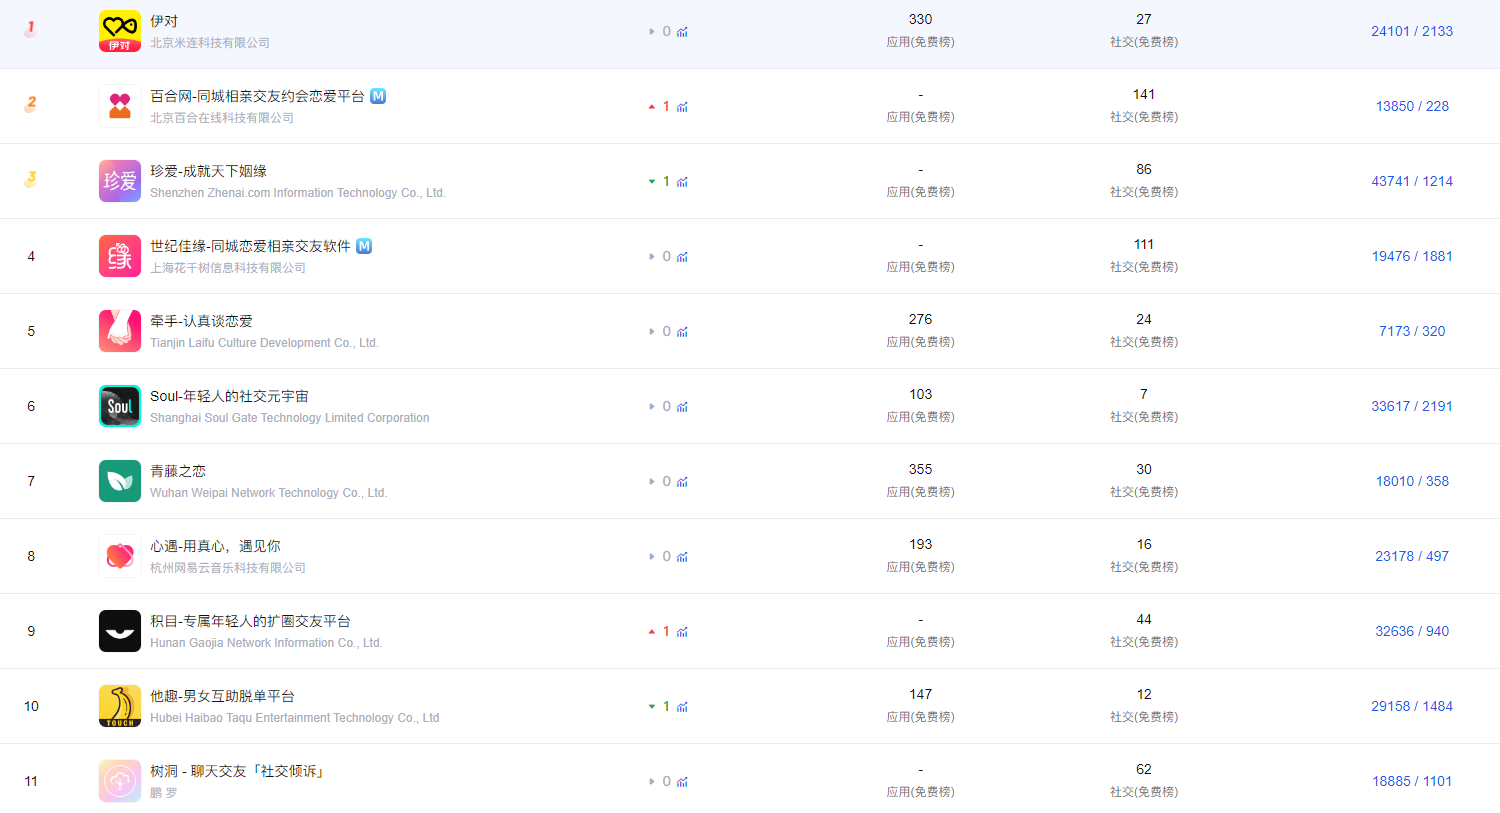
Task: Click the 牵手 app icon
Action: coord(119,331)
